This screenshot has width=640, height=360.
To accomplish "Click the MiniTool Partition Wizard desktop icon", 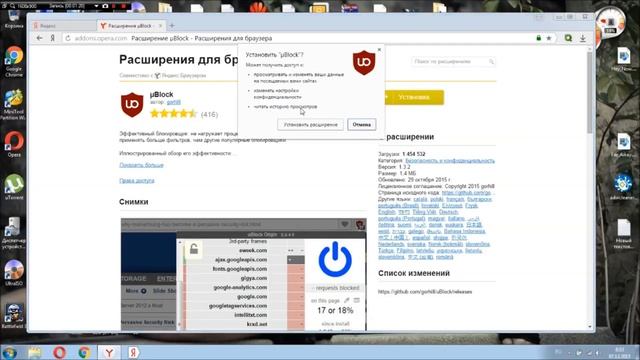I will [13, 105].
